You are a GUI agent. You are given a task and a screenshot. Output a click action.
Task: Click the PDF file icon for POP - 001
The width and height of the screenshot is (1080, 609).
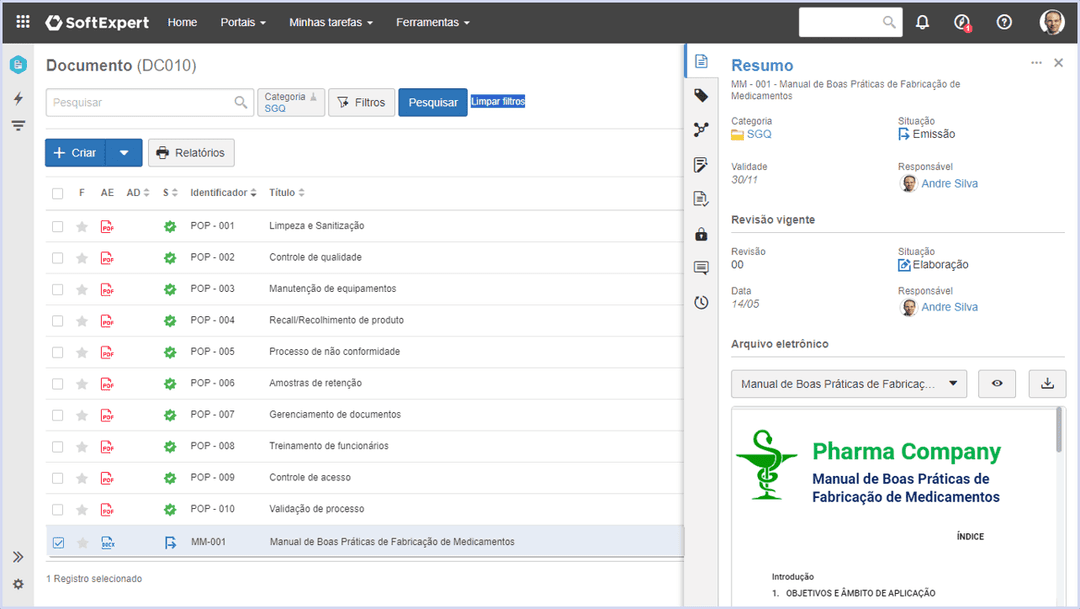click(107, 227)
